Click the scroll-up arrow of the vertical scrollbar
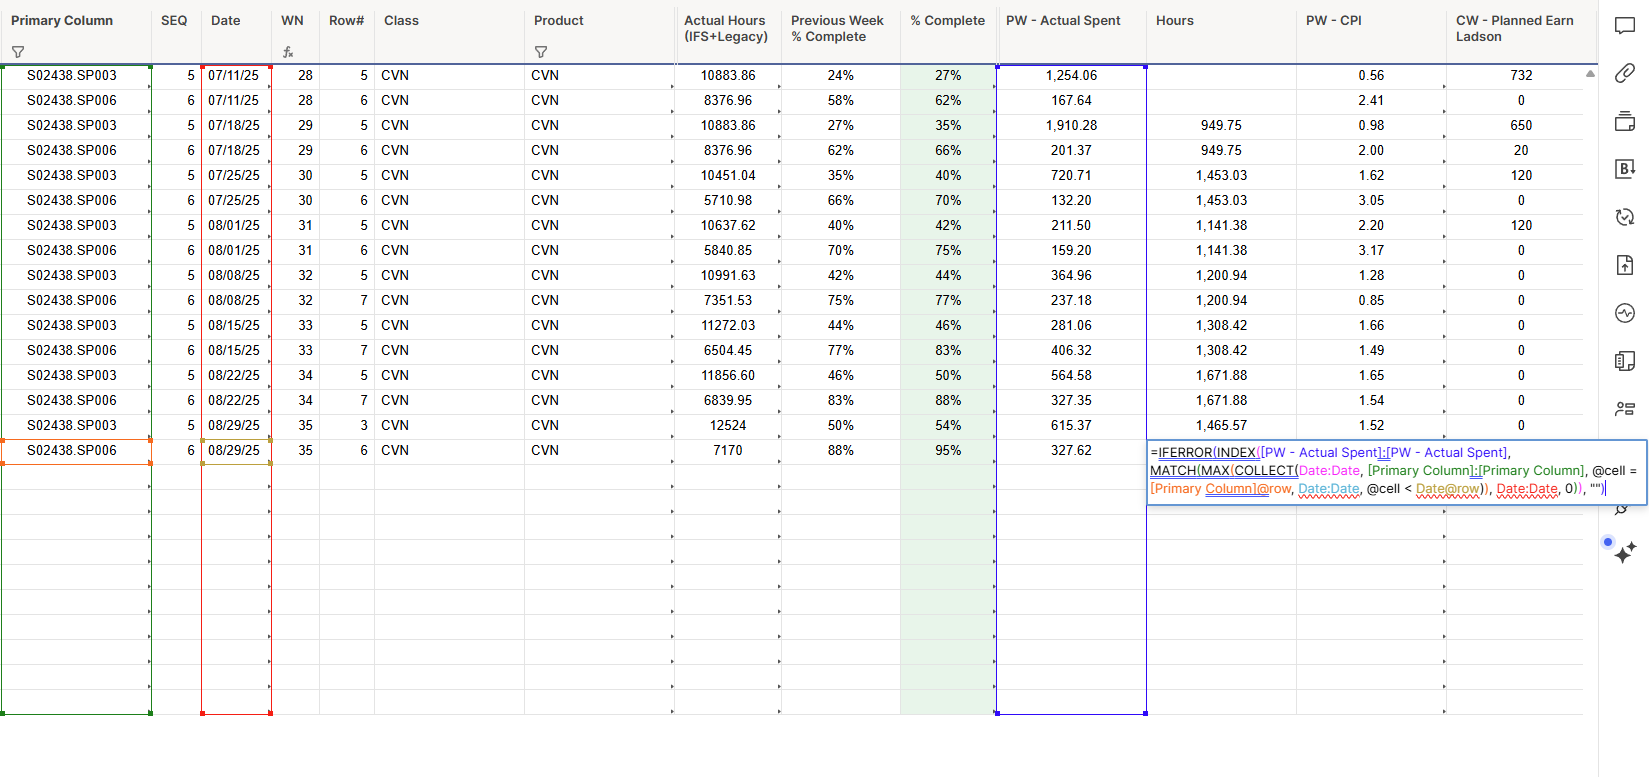Viewport: 1649px width, 777px height. tap(1590, 74)
